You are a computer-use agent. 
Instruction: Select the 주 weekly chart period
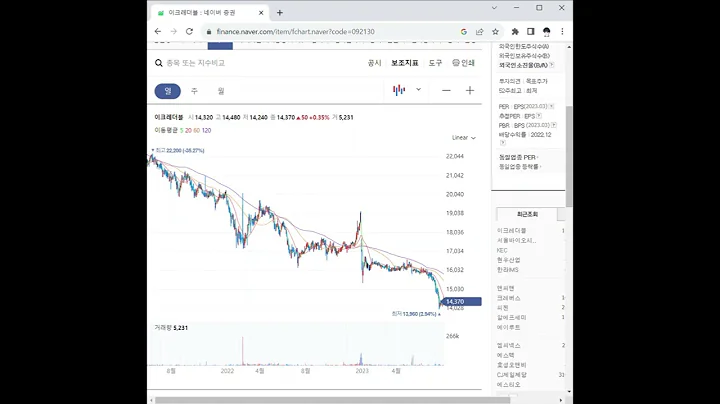[194, 91]
